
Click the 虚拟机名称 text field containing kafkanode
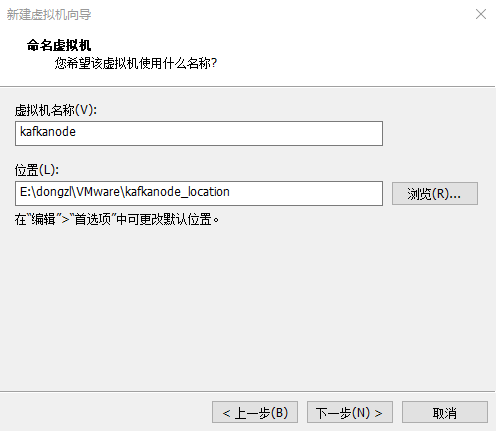[199, 133]
